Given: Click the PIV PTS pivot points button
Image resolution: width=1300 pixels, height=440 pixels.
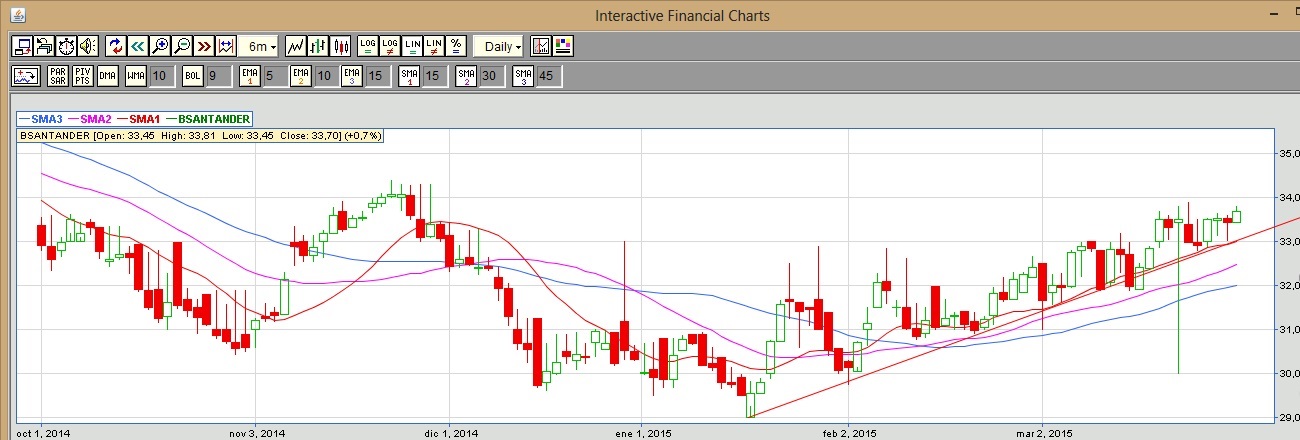Looking at the screenshot, I should point(83,76).
